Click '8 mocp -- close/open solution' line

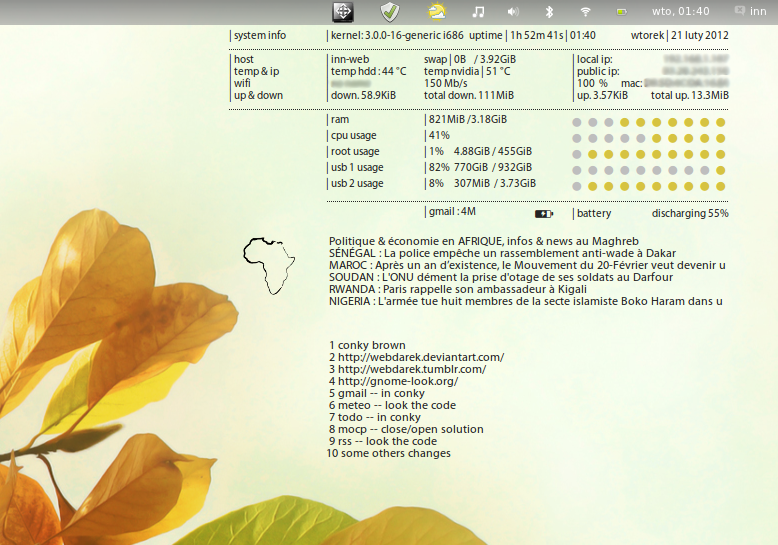pyautogui.click(x=406, y=429)
